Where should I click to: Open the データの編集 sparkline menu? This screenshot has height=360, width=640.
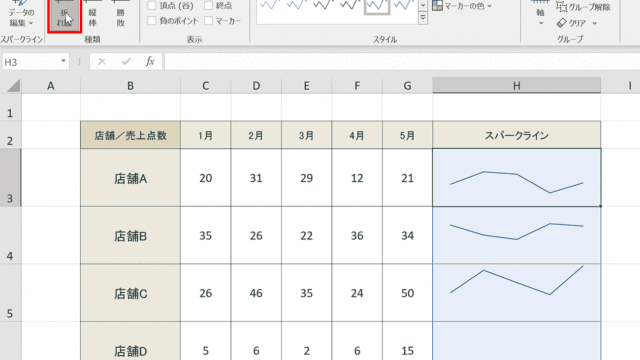point(21,14)
